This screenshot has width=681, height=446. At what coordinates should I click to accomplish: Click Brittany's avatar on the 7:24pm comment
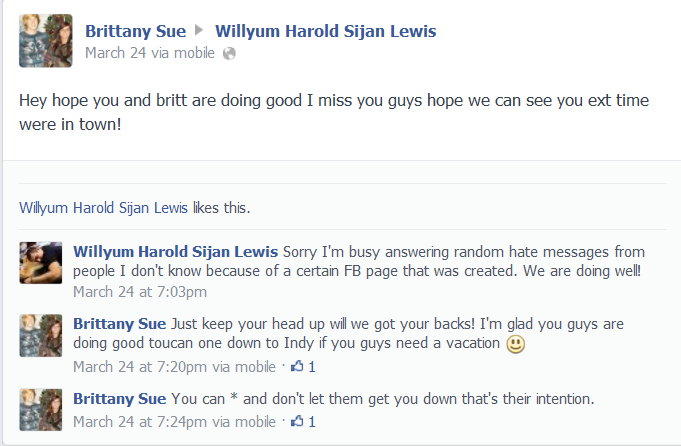[x=40, y=410]
